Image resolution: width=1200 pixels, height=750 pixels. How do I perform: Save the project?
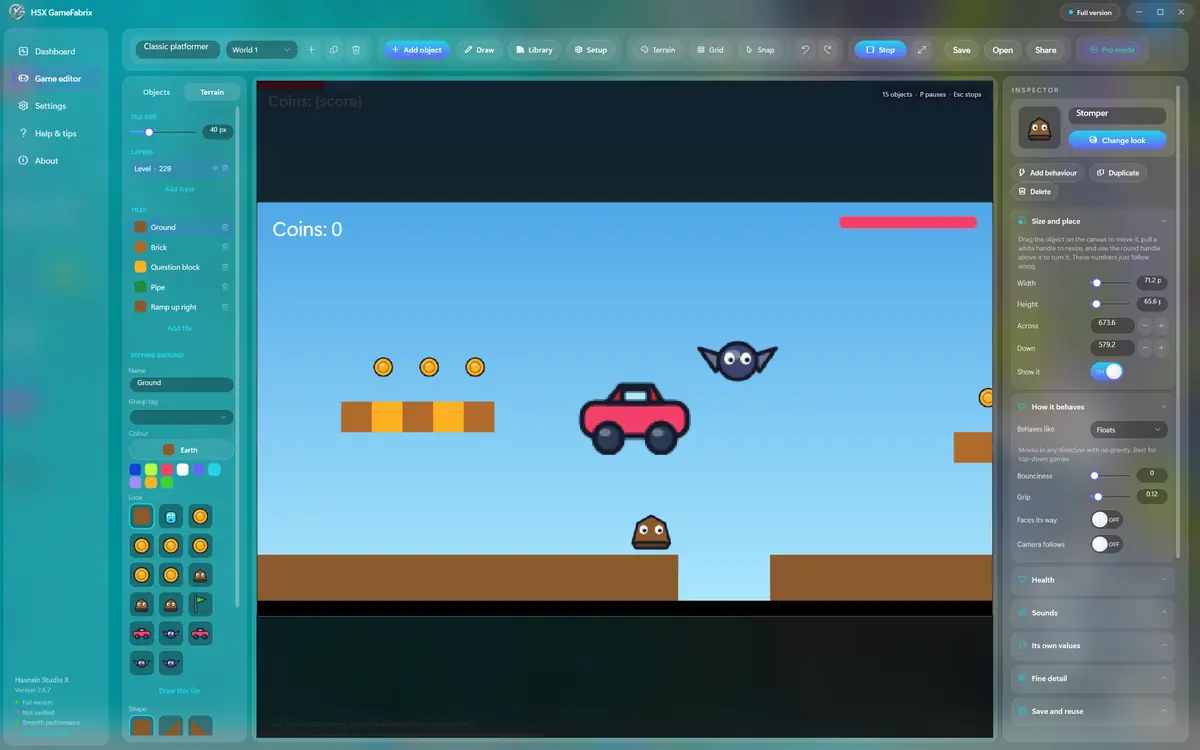(961, 49)
